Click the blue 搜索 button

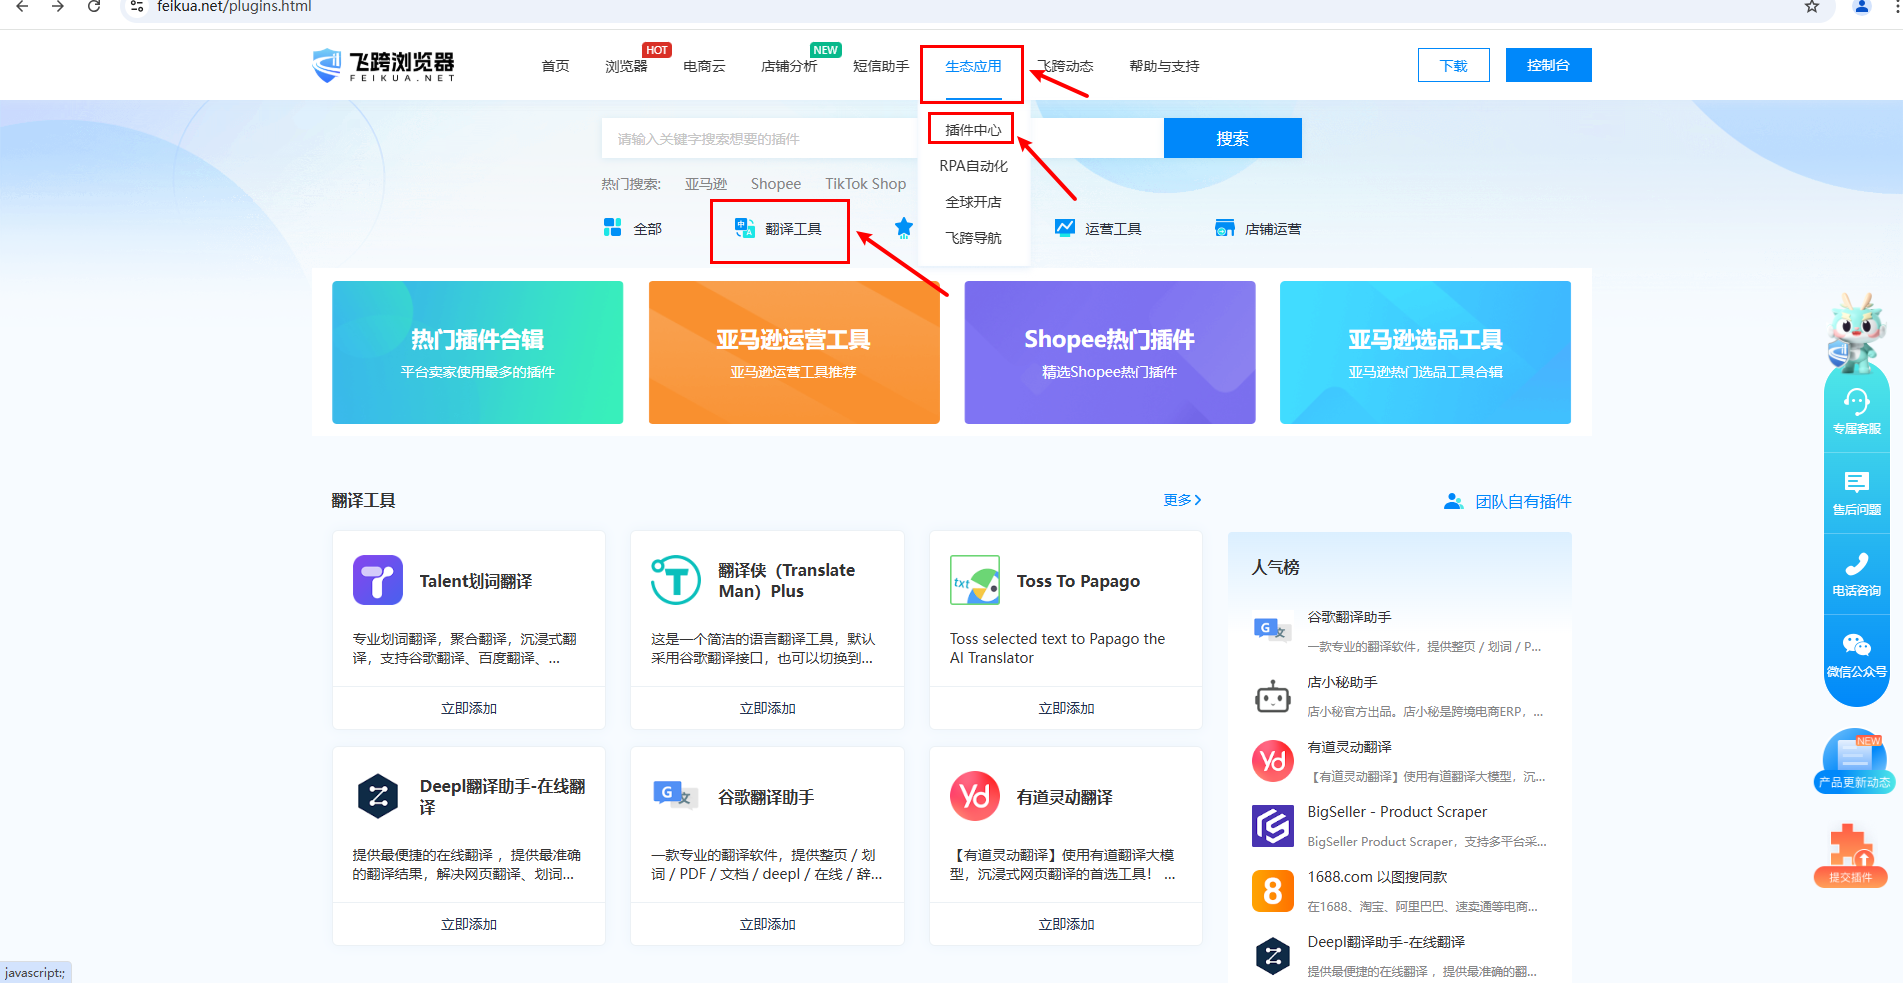[1232, 139]
